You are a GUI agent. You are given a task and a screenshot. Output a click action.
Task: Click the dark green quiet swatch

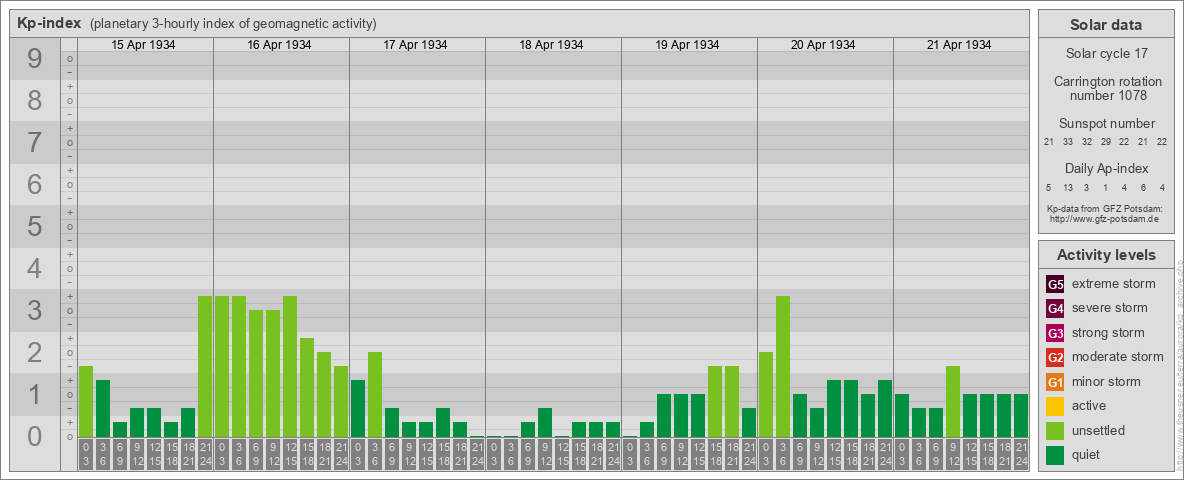point(1055,455)
